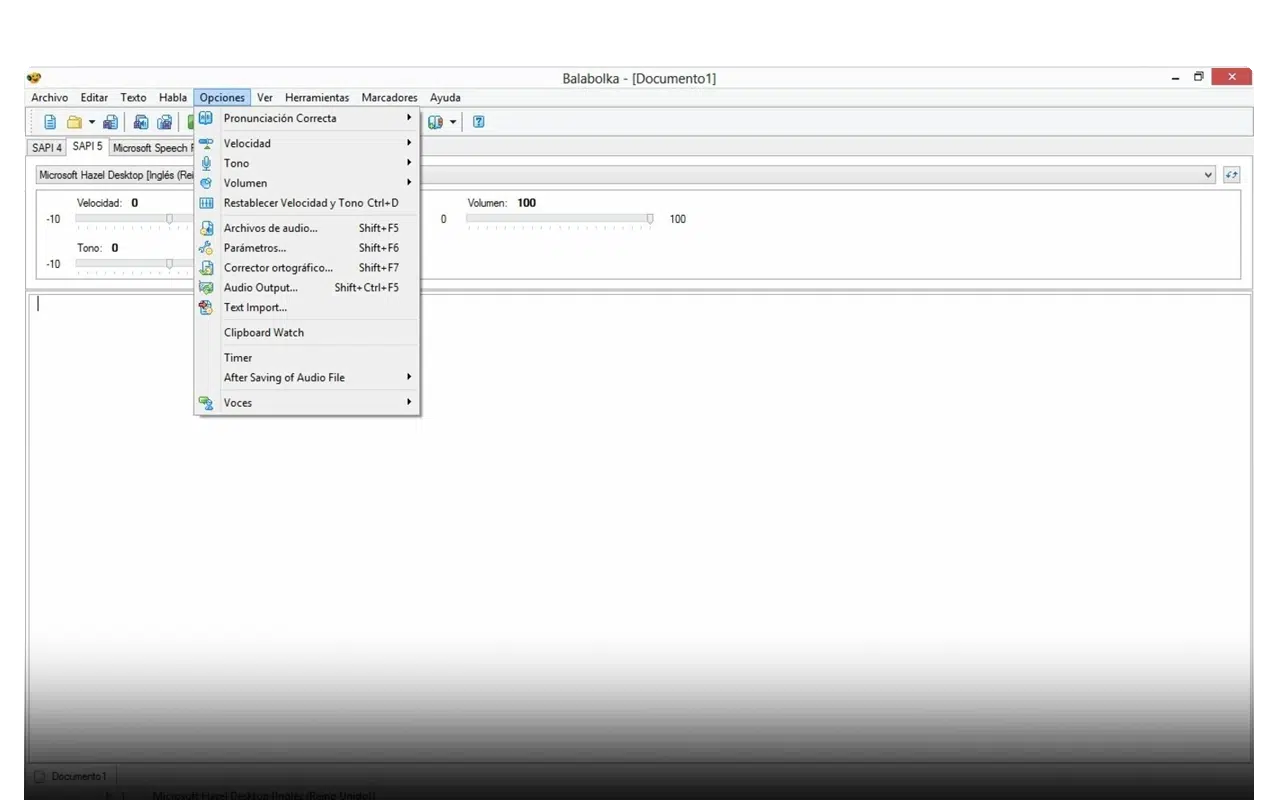This screenshot has height=800, width=1280.
Task: Click the split audio file toolbar icon
Action: 164,122
